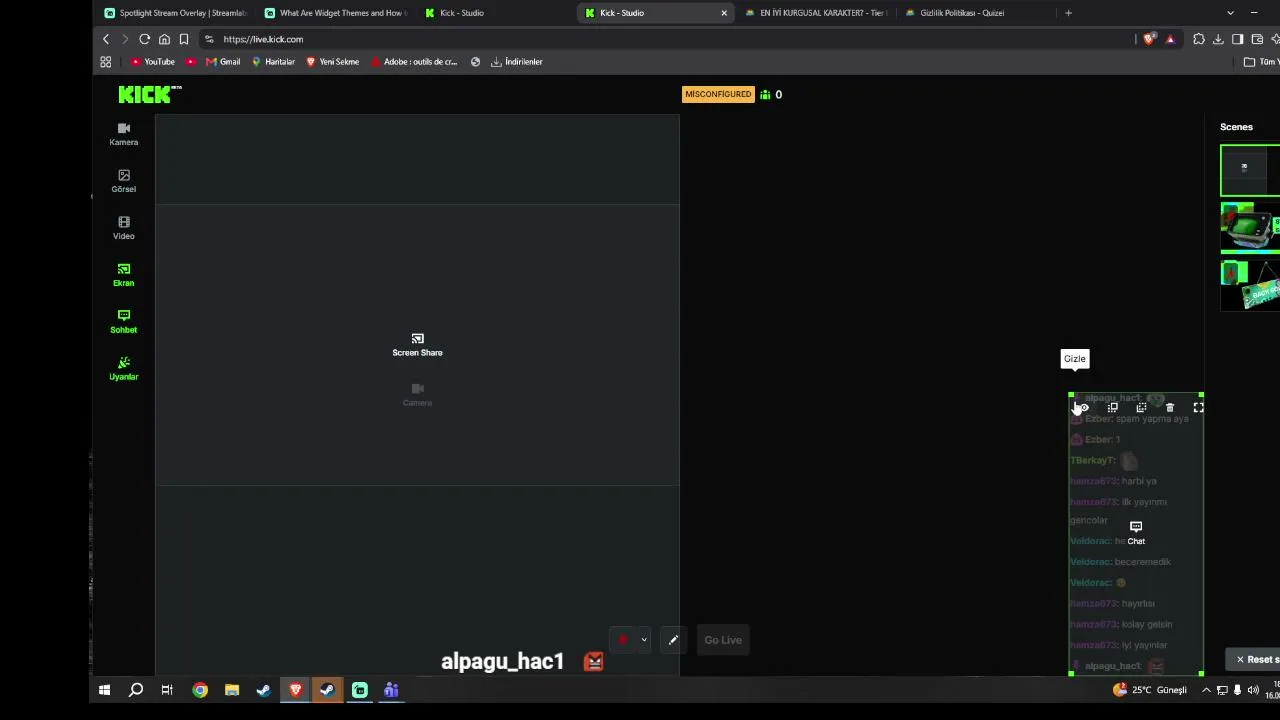
Task: Open the Gmail bookmark
Action: (223, 62)
